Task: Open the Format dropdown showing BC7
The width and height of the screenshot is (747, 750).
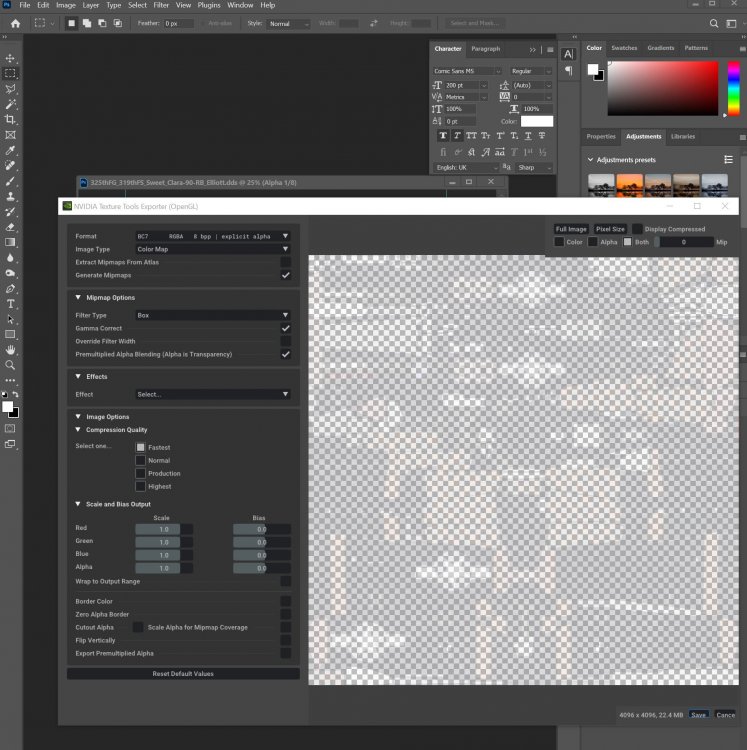Action: tap(213, 236)
